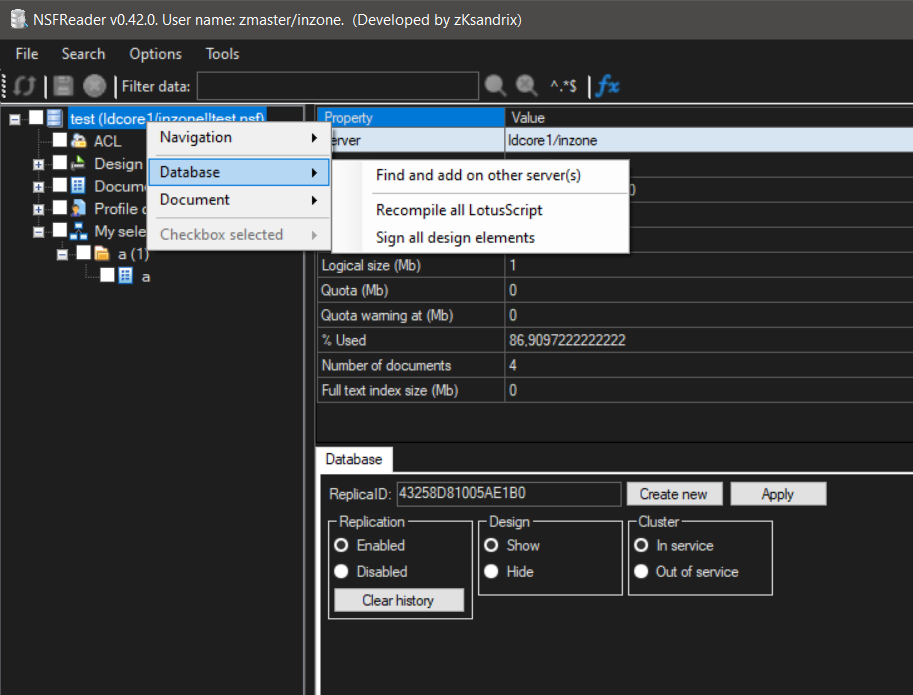Select the % Used property row
Image resolution: width=913 pixels, height=695 pixels.
615,341
